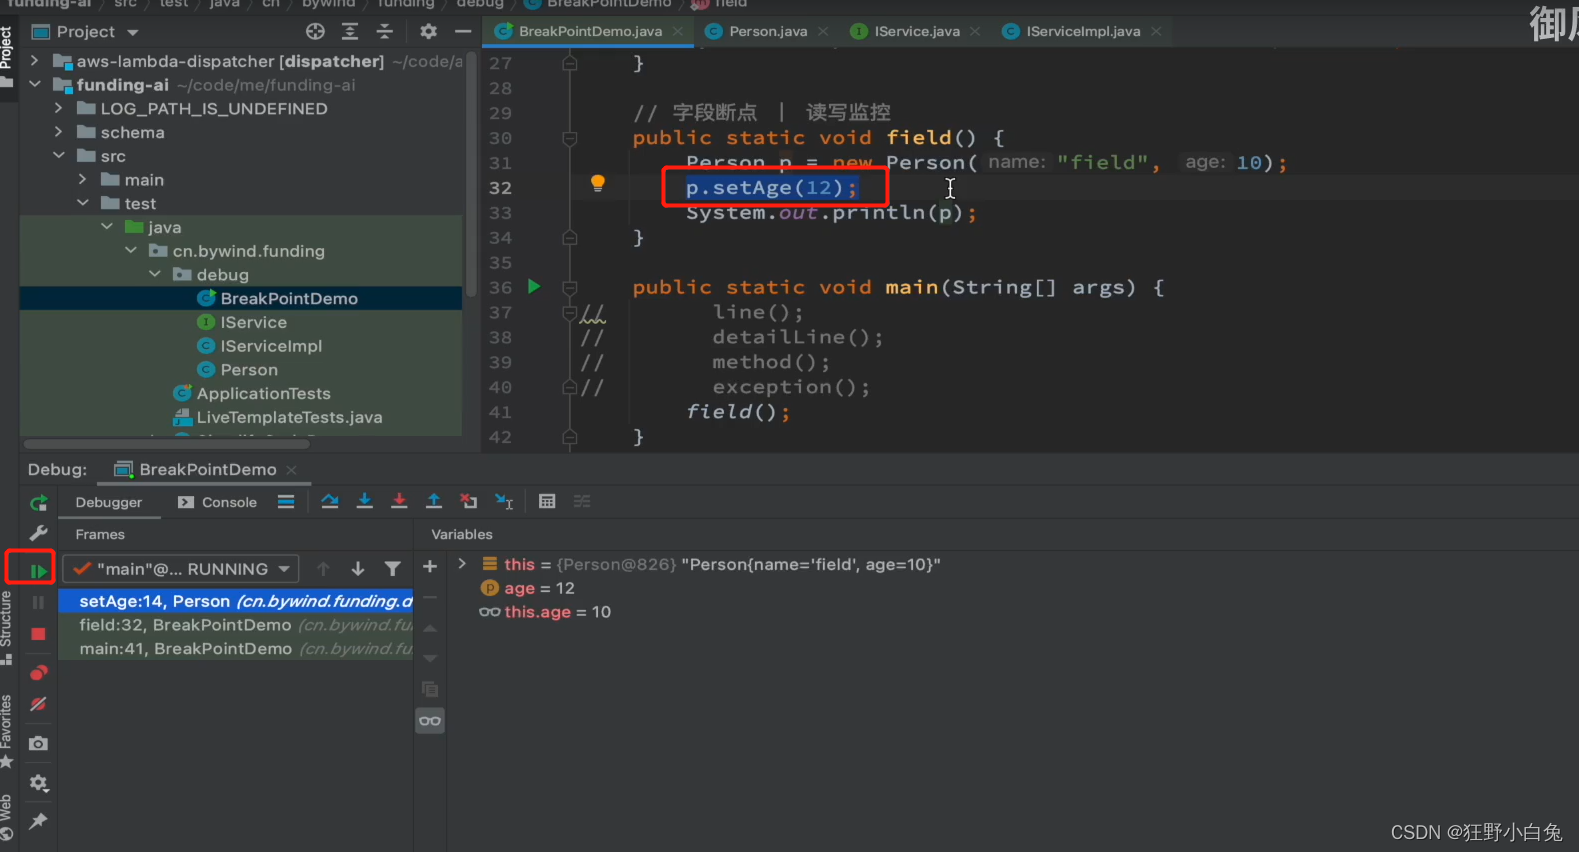The image size is (1579, 852).
Task: Click Show Execution Point icon
Action: [x=286, y=502]
